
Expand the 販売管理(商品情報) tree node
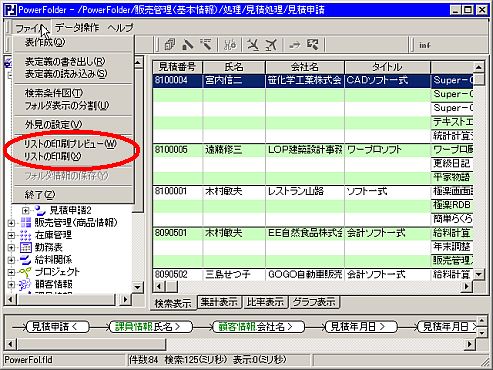(x=11, y=223)
